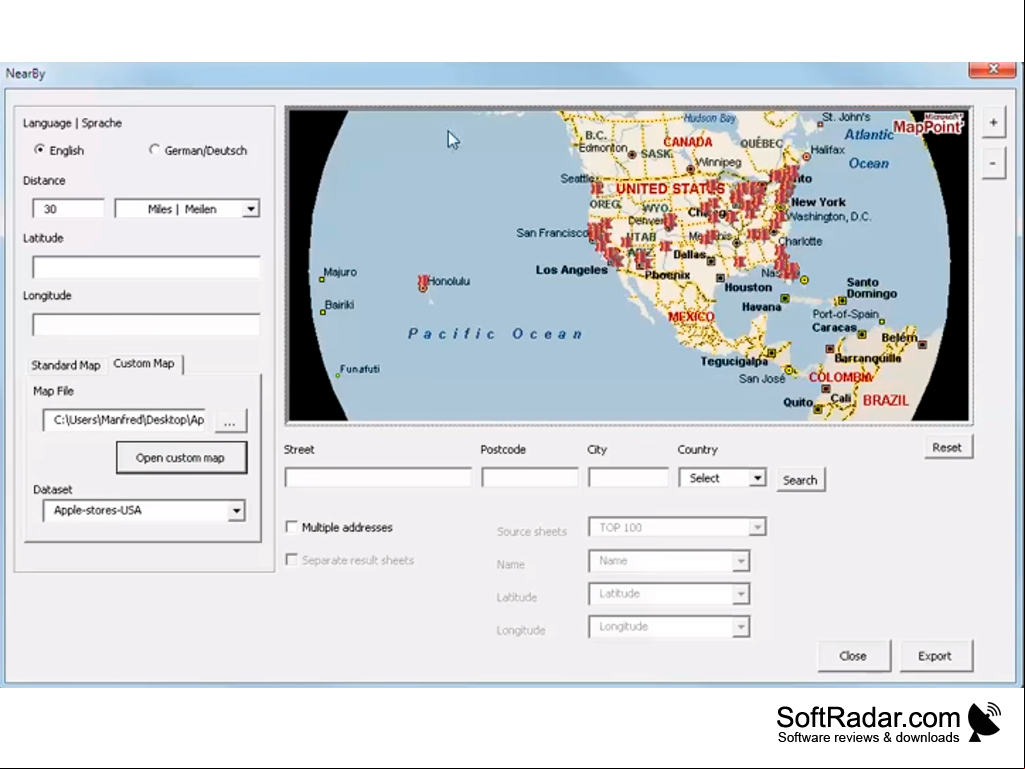Image resolution: width=1025 pixels, height=769 pixels.
Task: Click the Open custom map button
Action: pos(181,458)
